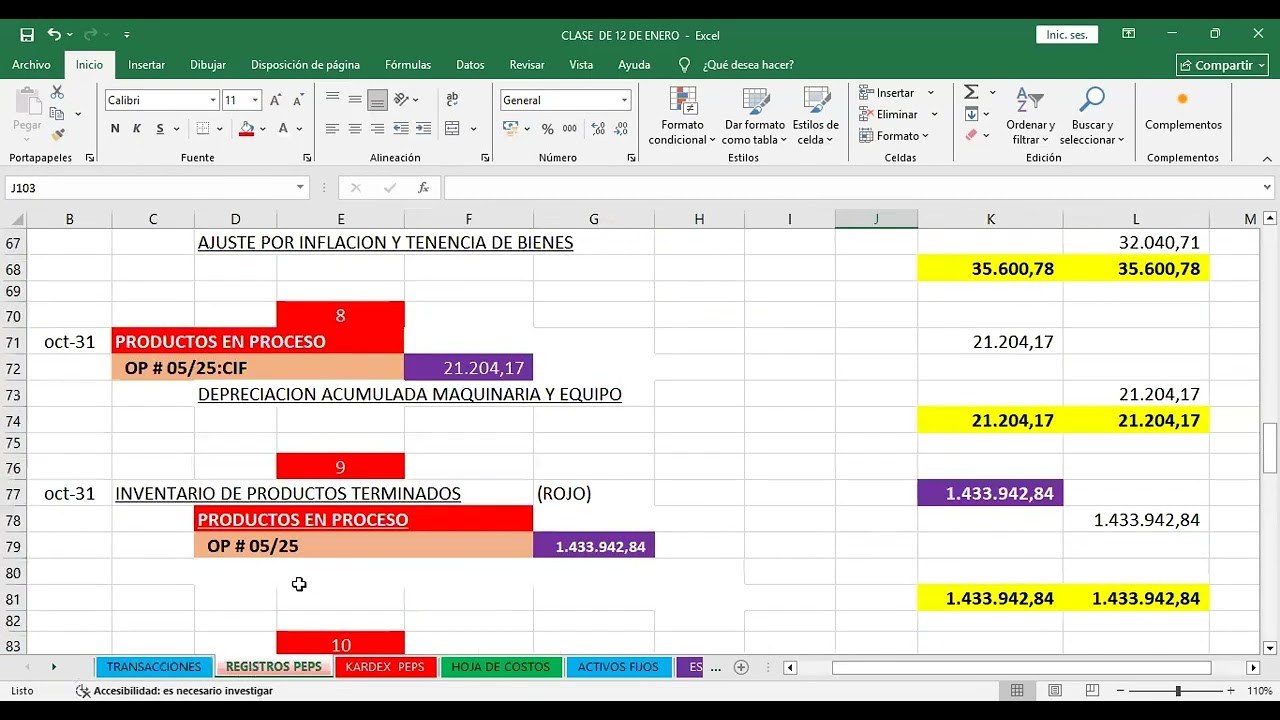Apply the borders icon to cells
This screenshot has height=720, width=1280.
tap(203, 128)
